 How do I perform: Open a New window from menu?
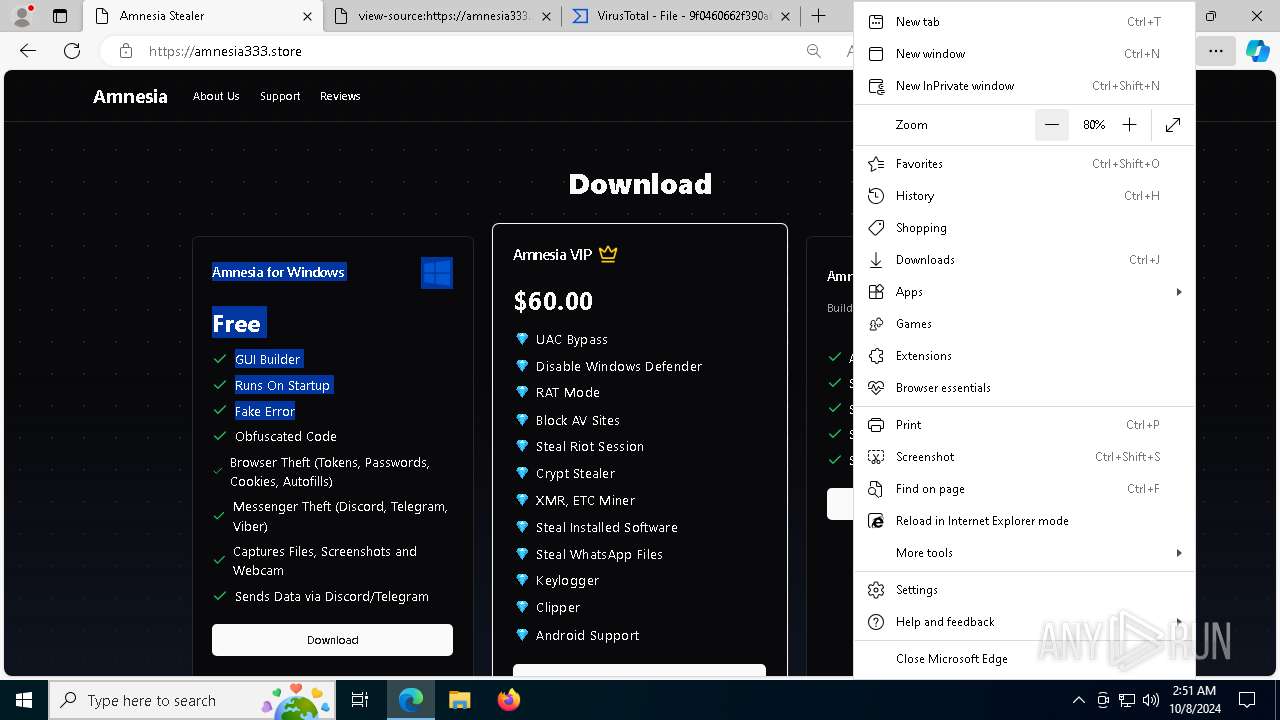click(1024, 54)
